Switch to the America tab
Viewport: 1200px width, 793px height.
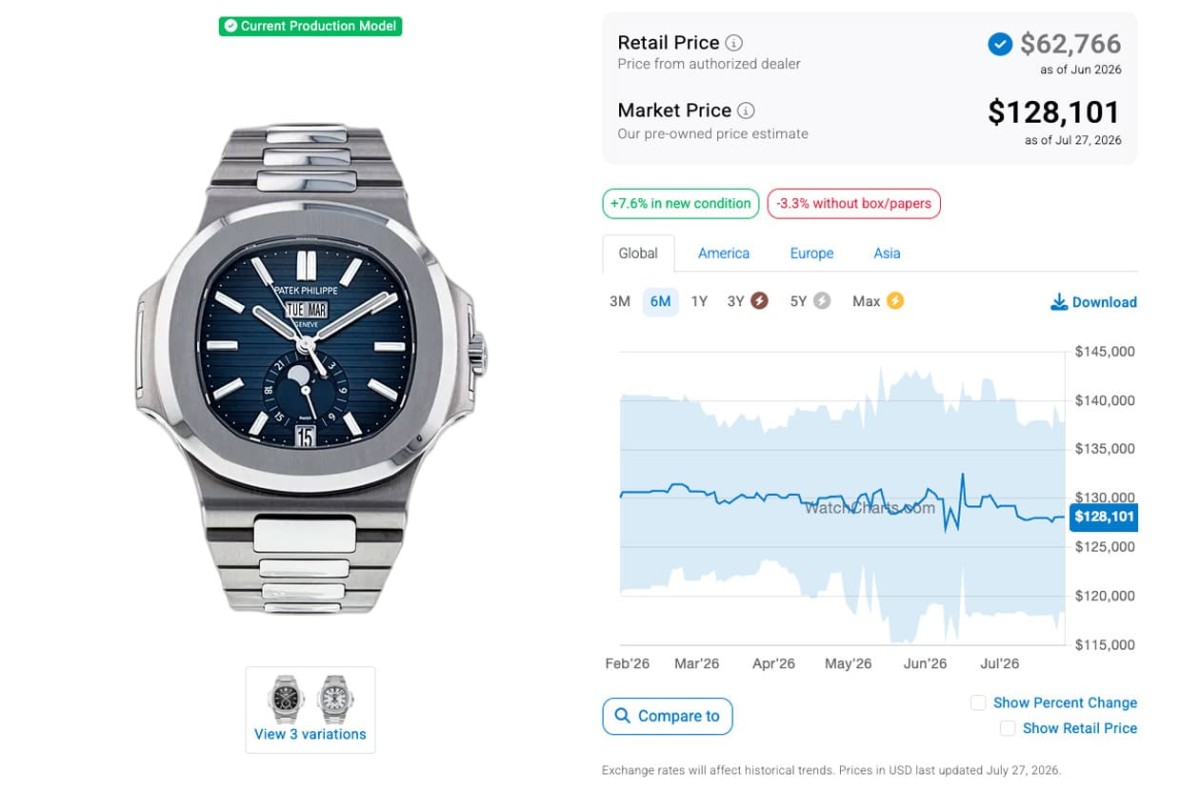click(724, 253)
